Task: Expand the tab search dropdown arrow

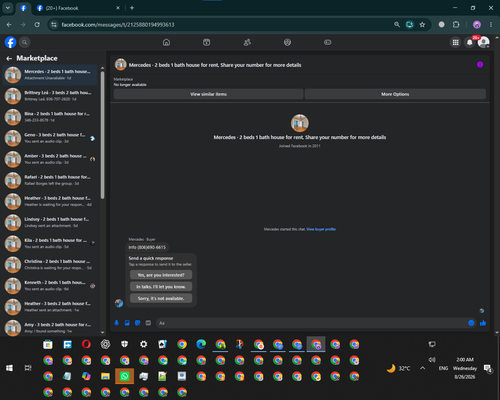Action: click(x=7, y=8)
